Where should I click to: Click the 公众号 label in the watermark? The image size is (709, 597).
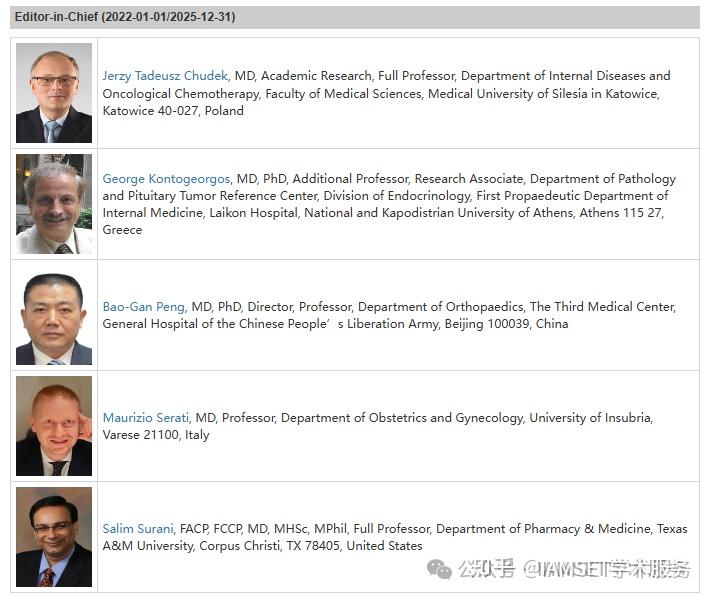[487, 570]
